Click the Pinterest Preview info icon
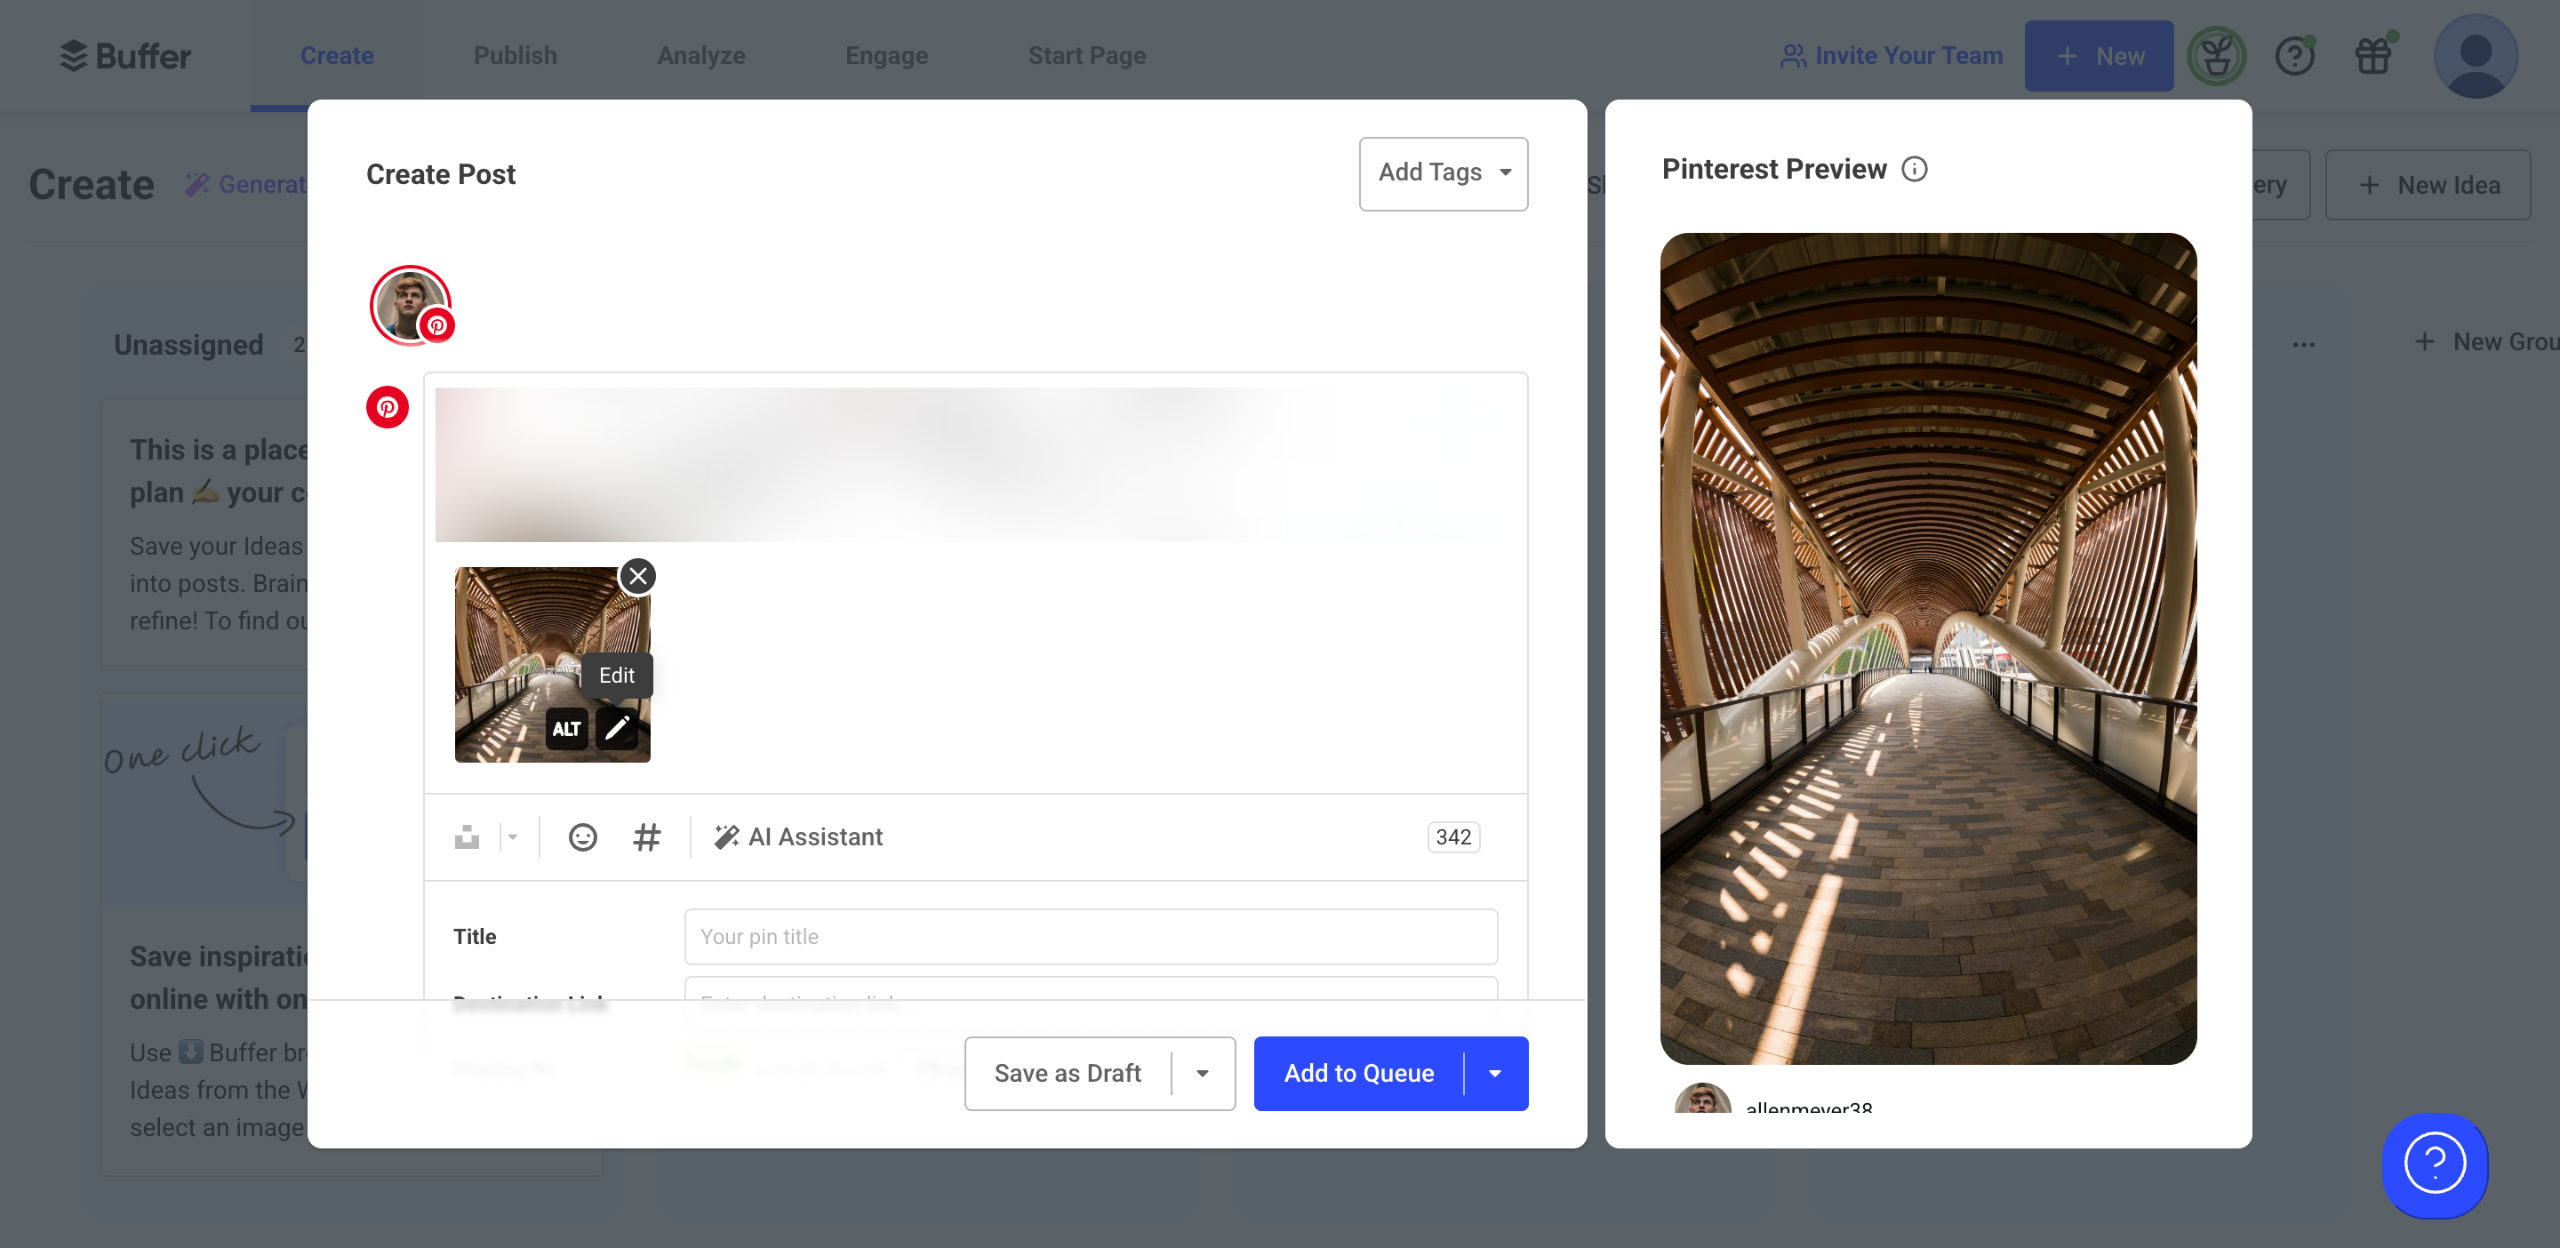 pos(1914,169)
